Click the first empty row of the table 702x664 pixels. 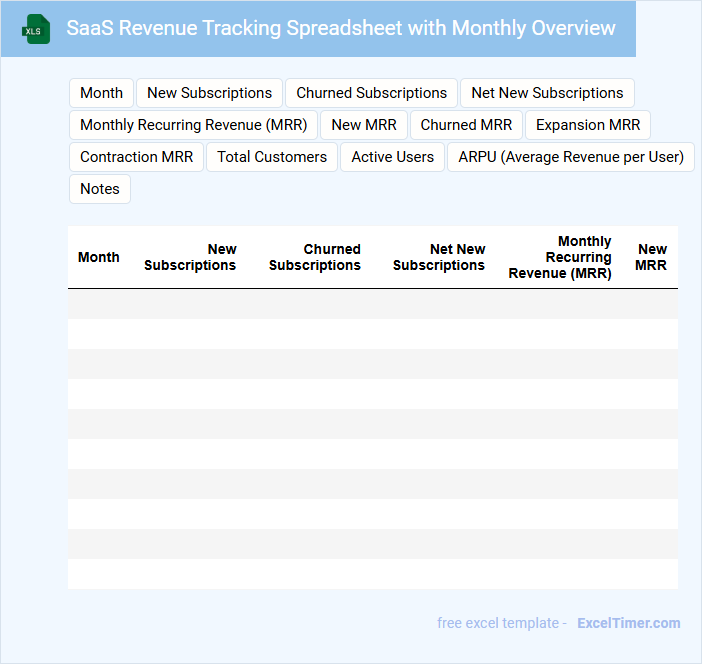click(x=372, y=304)
